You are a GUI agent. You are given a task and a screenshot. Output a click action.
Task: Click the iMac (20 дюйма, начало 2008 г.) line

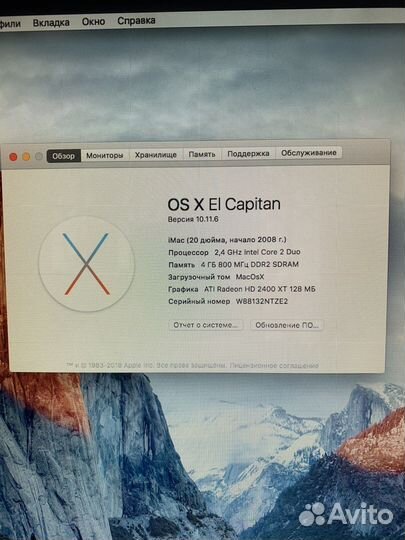tap(227, 240)
